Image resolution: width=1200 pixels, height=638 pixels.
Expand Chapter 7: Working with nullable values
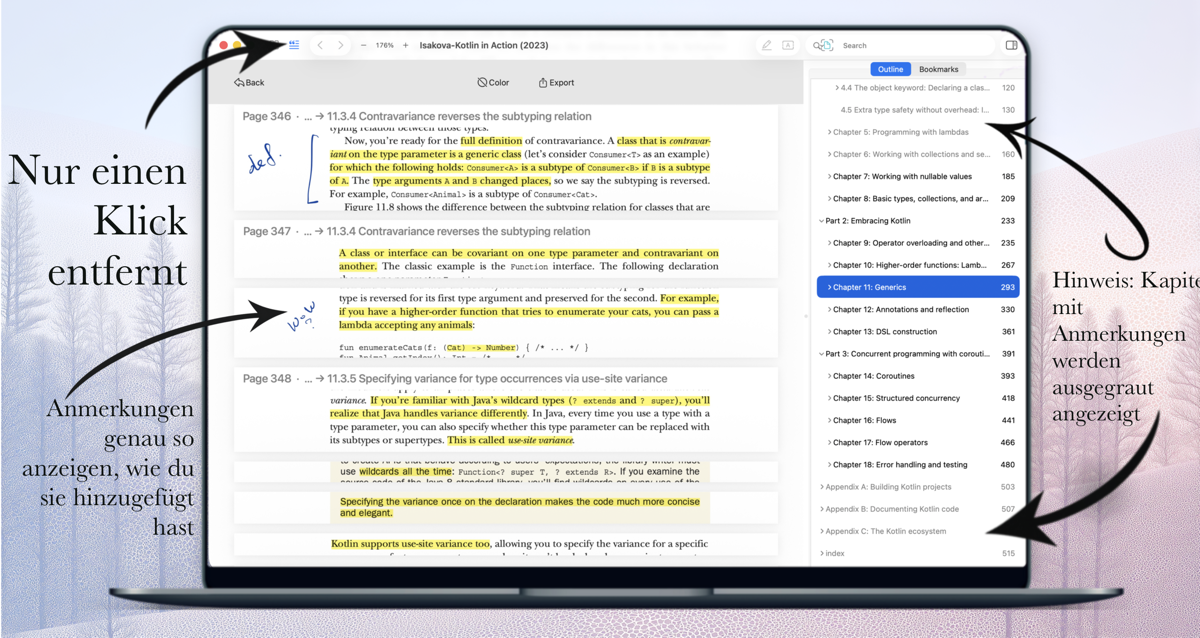coord(829,176)
